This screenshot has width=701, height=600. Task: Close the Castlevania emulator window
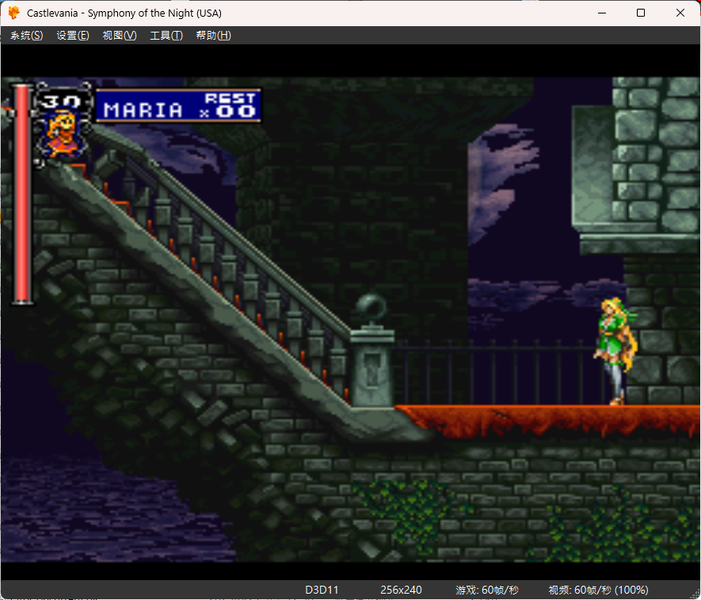680,13
